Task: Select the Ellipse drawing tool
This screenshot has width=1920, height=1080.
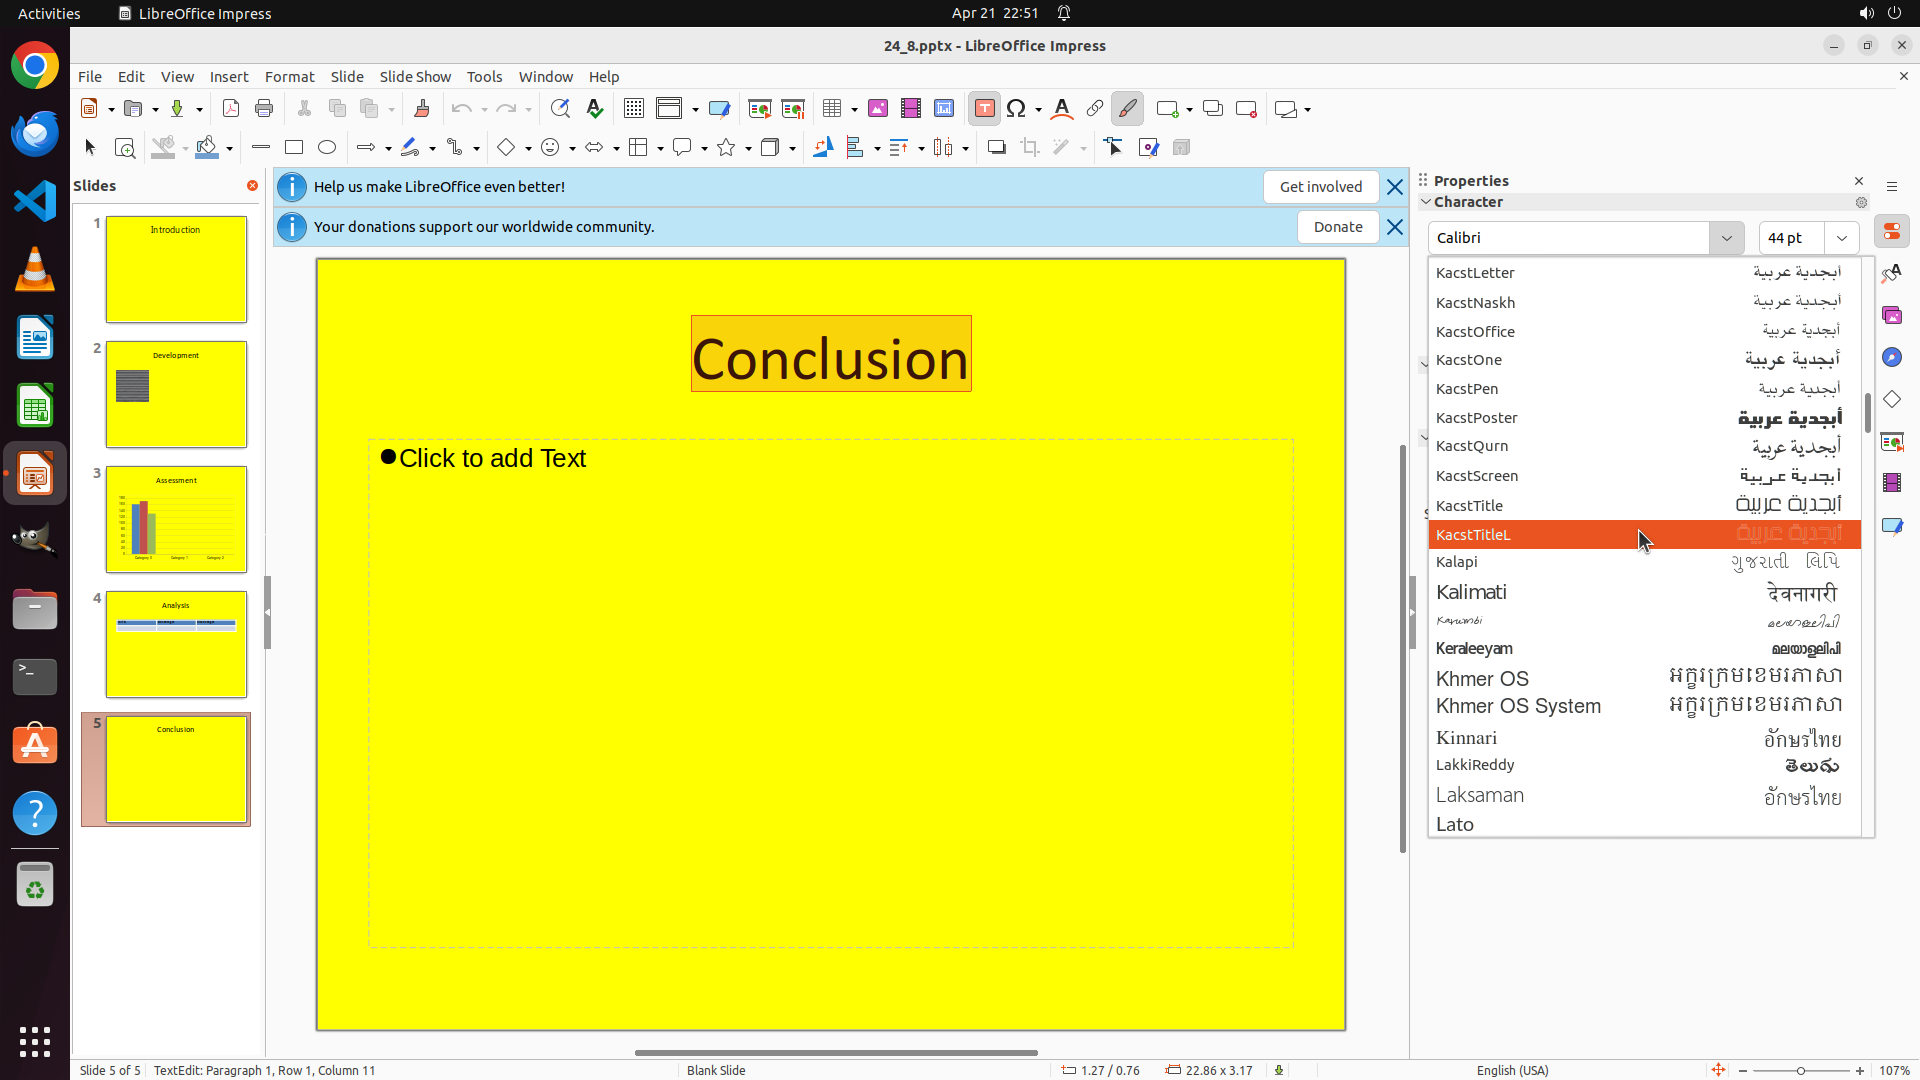Action: 327,148
